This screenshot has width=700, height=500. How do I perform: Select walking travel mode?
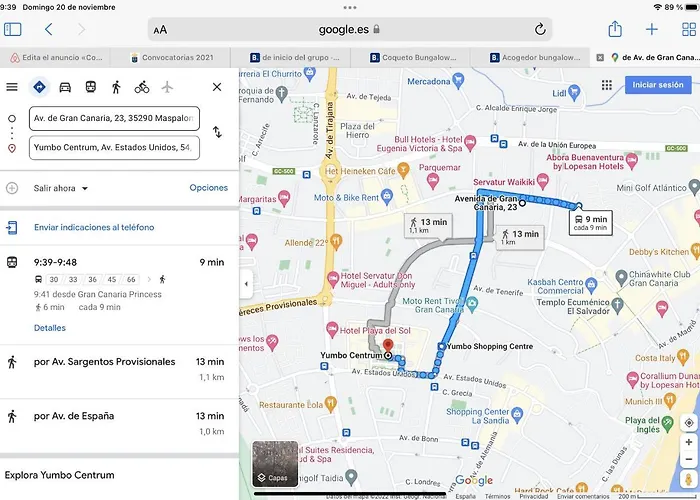point(116,87)
